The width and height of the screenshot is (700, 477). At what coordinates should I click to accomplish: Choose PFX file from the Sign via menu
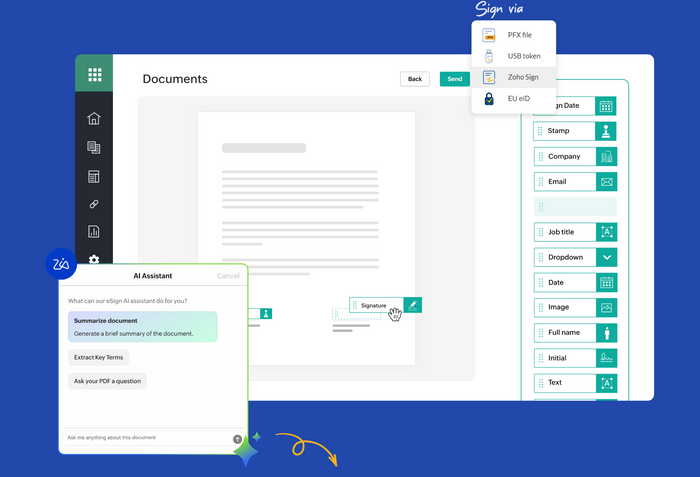(x=513, y=35)
